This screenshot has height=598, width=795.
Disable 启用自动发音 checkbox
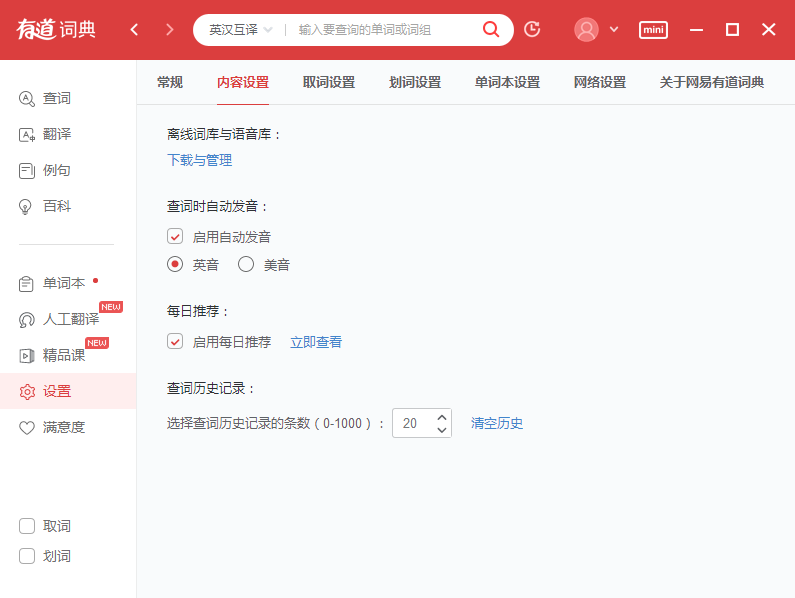[x=175, y=237]
